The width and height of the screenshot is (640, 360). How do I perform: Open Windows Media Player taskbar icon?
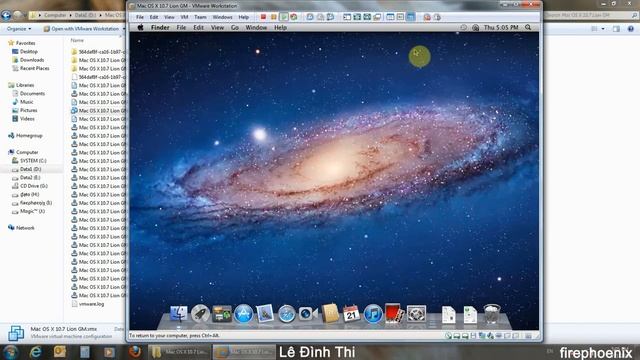109,352
